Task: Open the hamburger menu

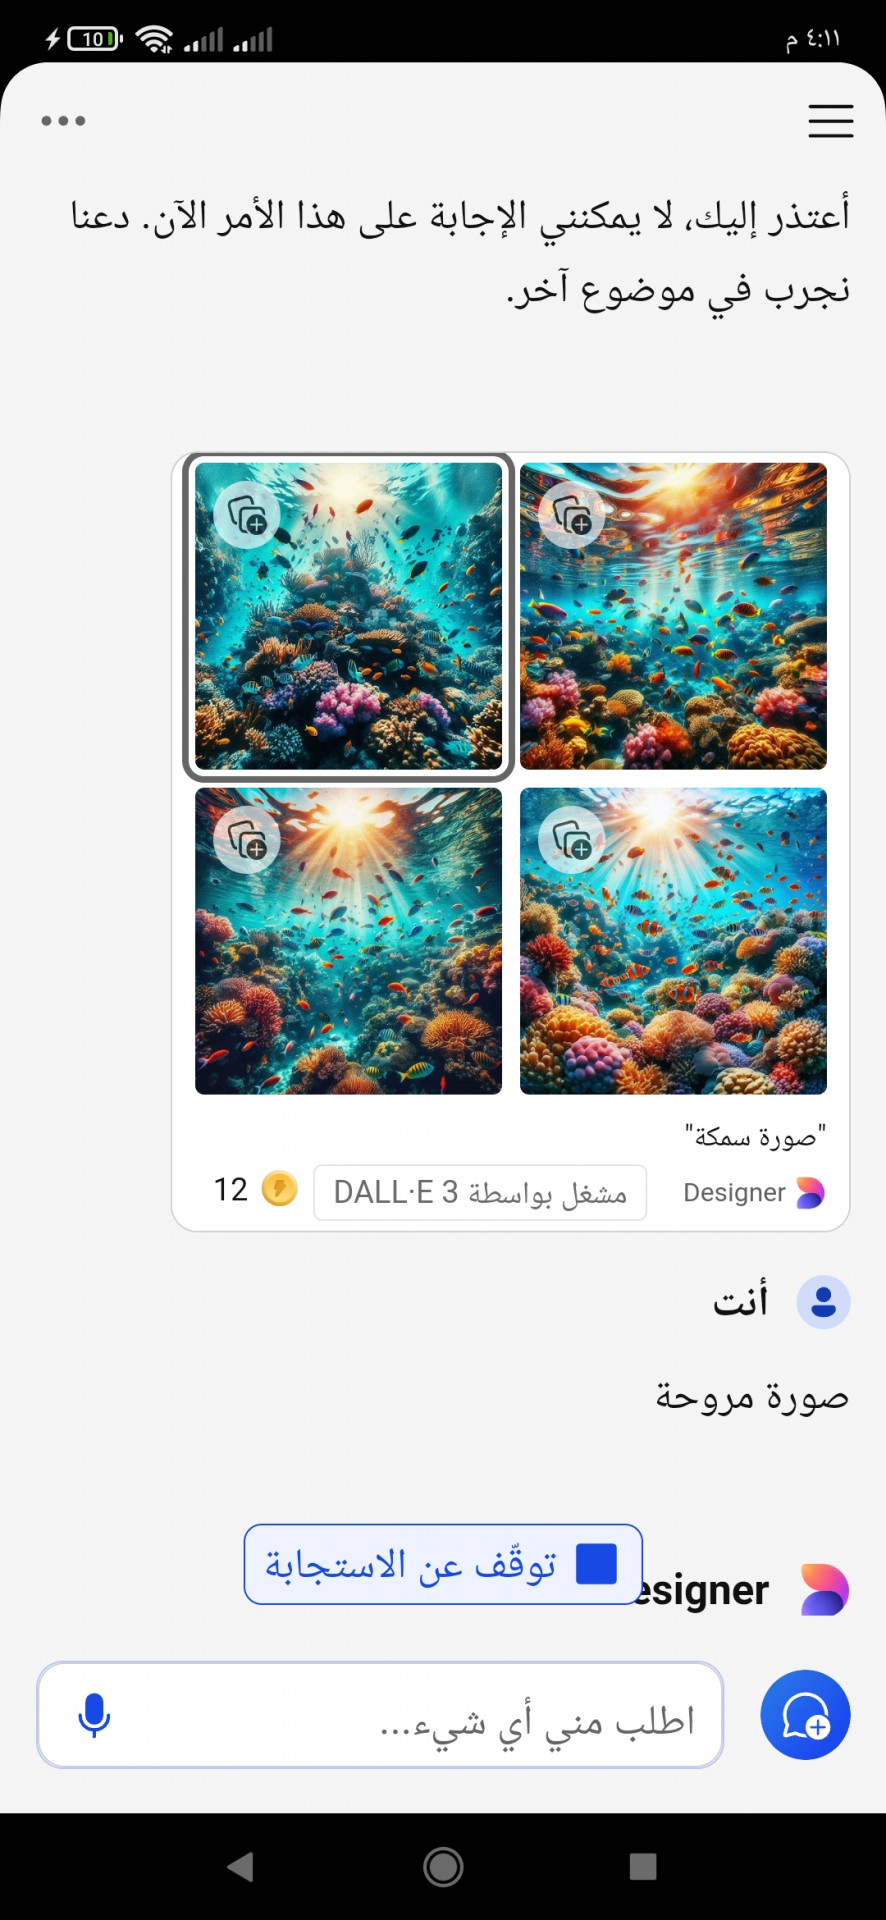Action: pyautogui.click(x=830, y=121)
